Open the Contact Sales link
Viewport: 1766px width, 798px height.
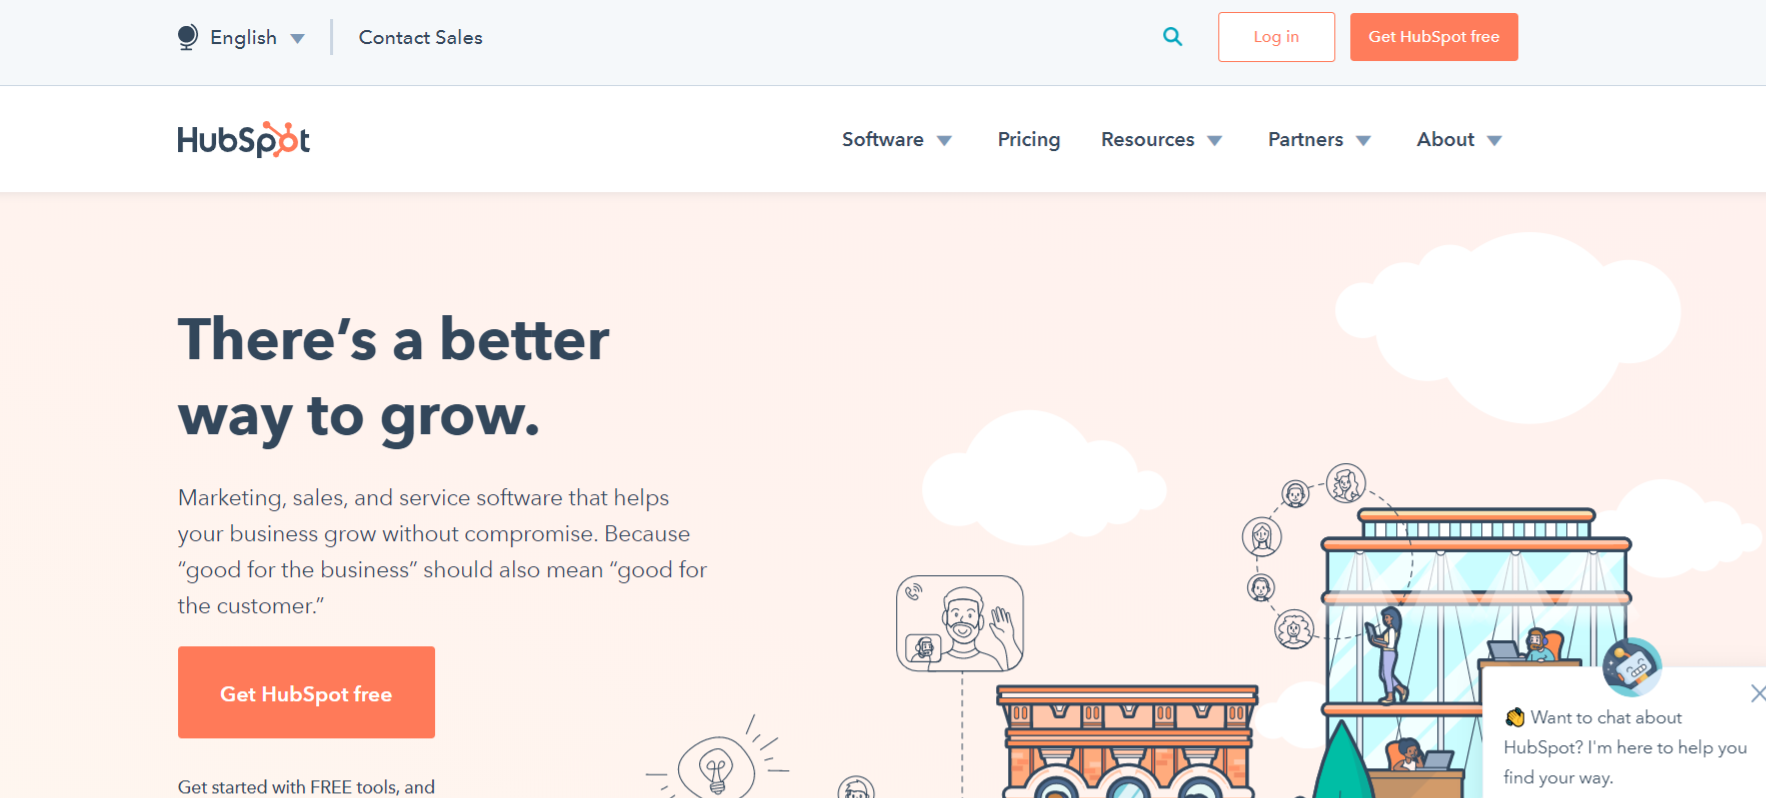tap(420, 37)
